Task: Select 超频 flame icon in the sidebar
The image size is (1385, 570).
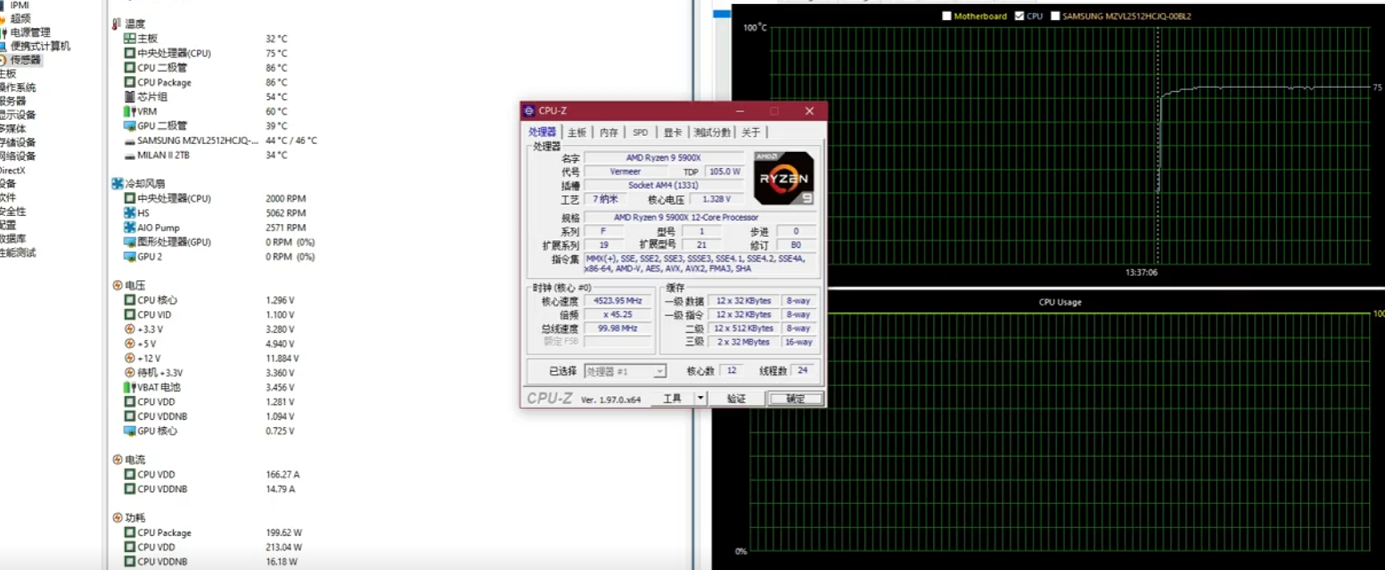Action: click(x=3, y=18)
